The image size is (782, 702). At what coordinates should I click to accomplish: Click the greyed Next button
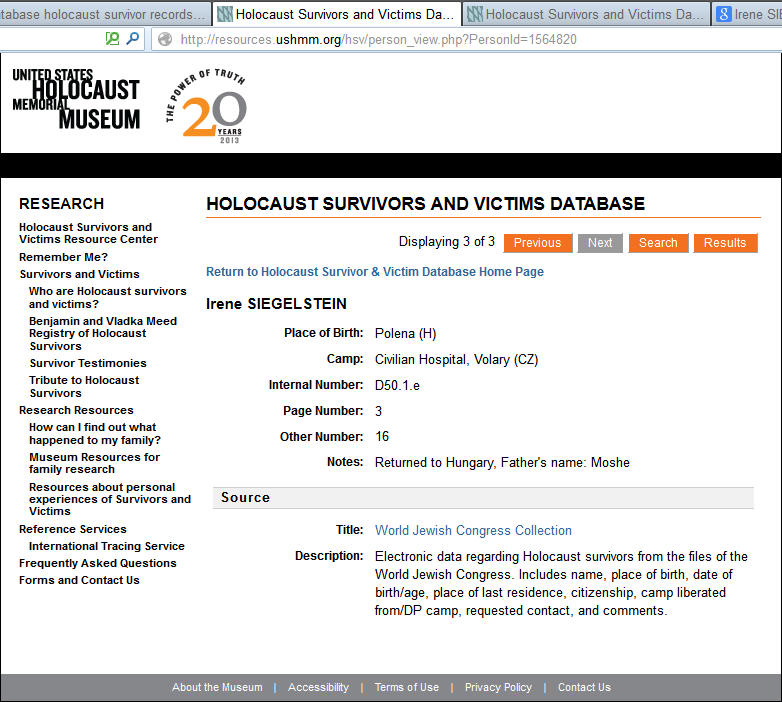pyautogui.click(x=600, y=243)
